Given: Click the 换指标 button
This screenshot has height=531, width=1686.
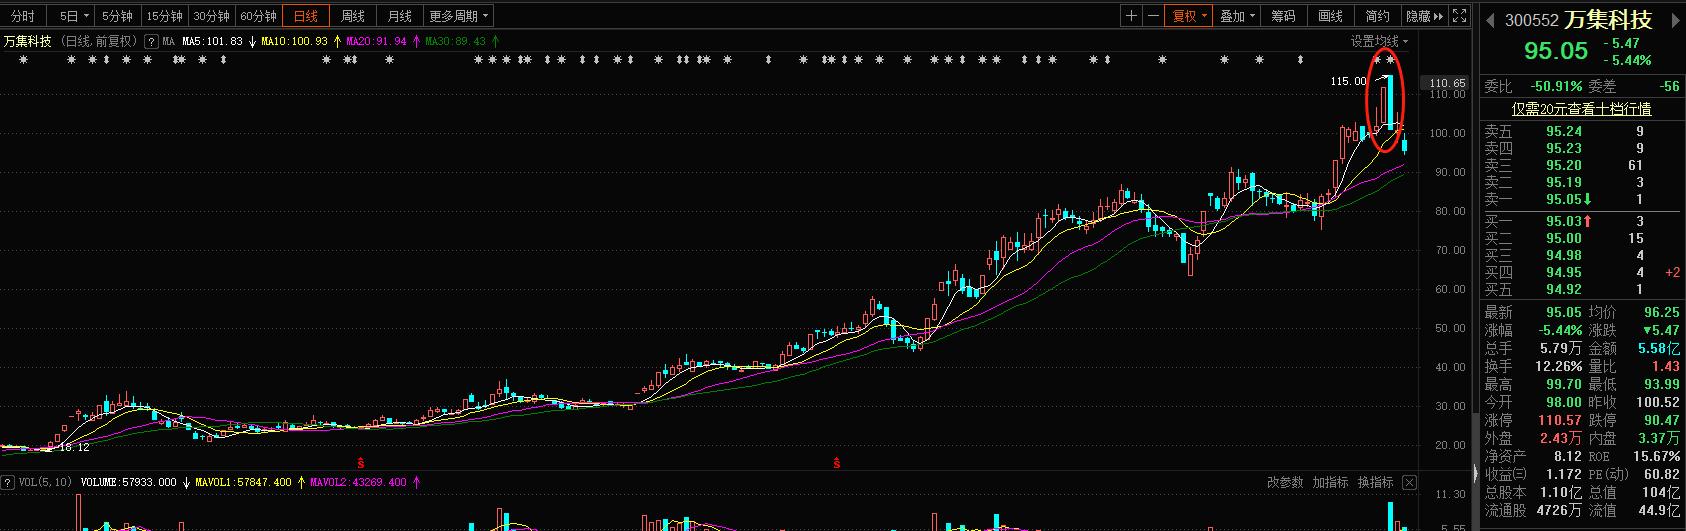Looking at the screenshot, I should point(1376,483).
